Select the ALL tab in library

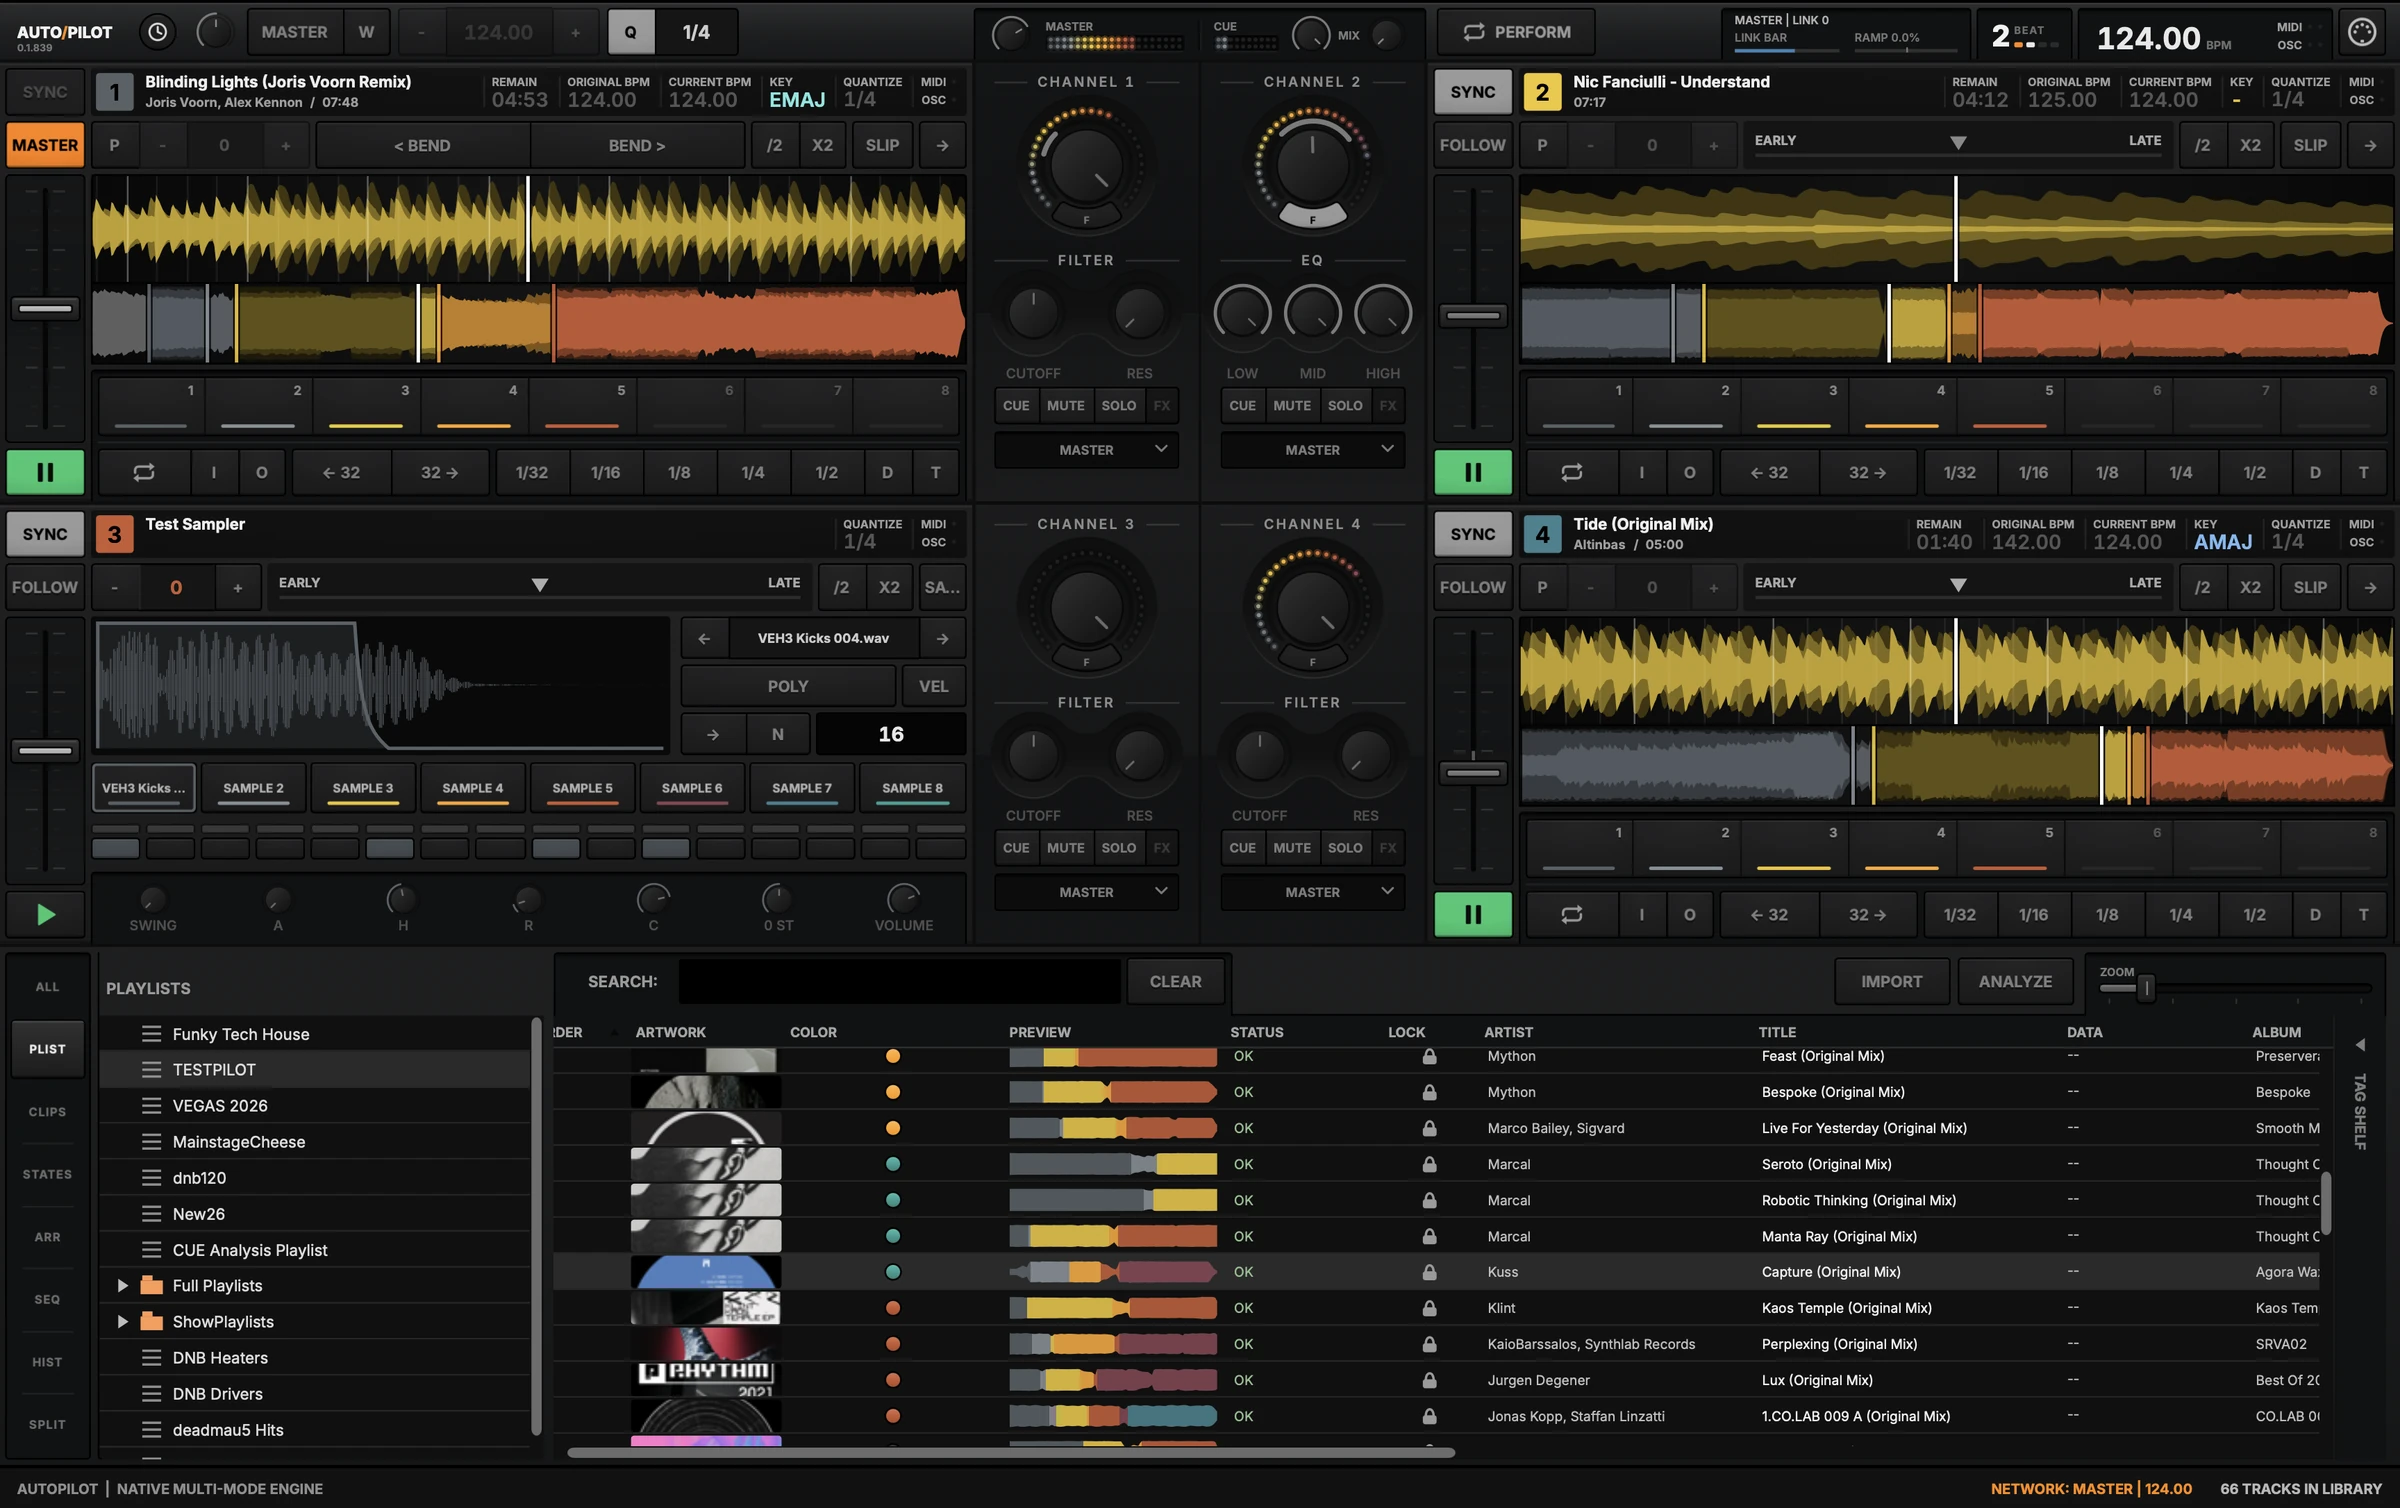tap(47, 986)
